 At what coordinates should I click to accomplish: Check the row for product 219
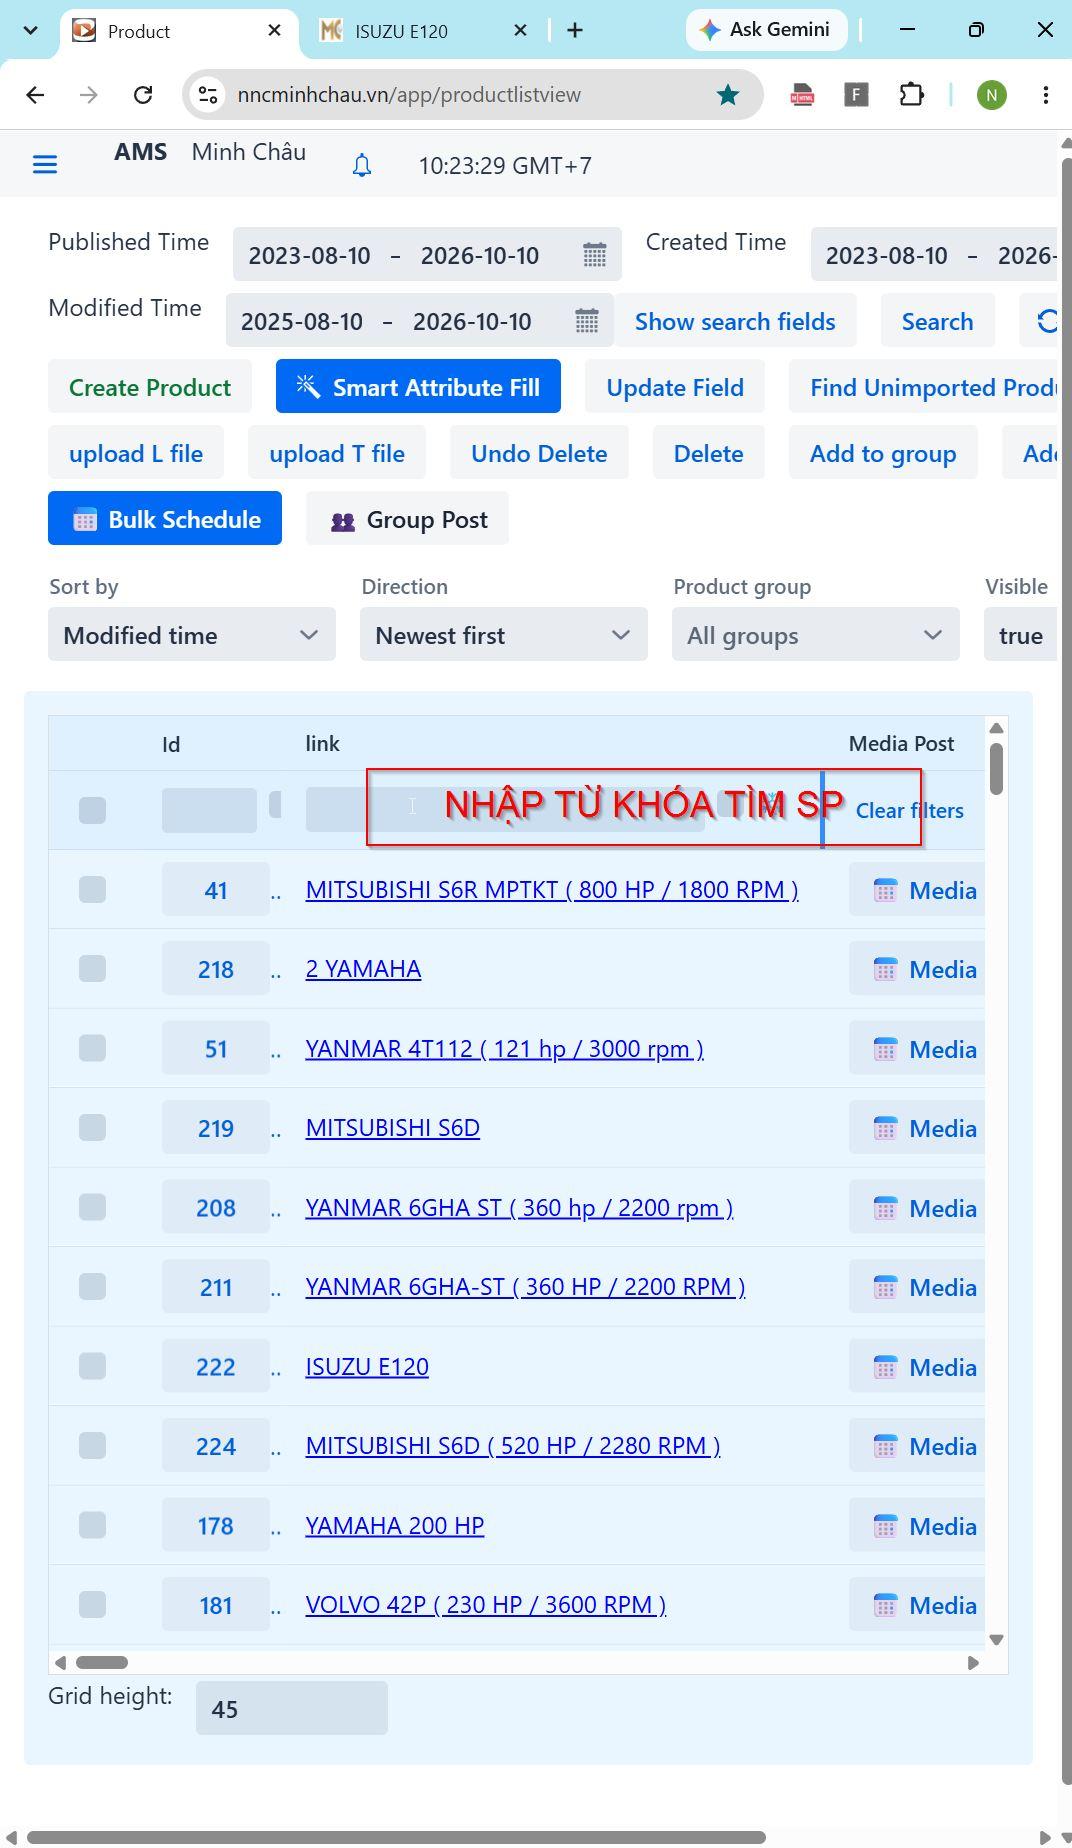click(92, 1128)
